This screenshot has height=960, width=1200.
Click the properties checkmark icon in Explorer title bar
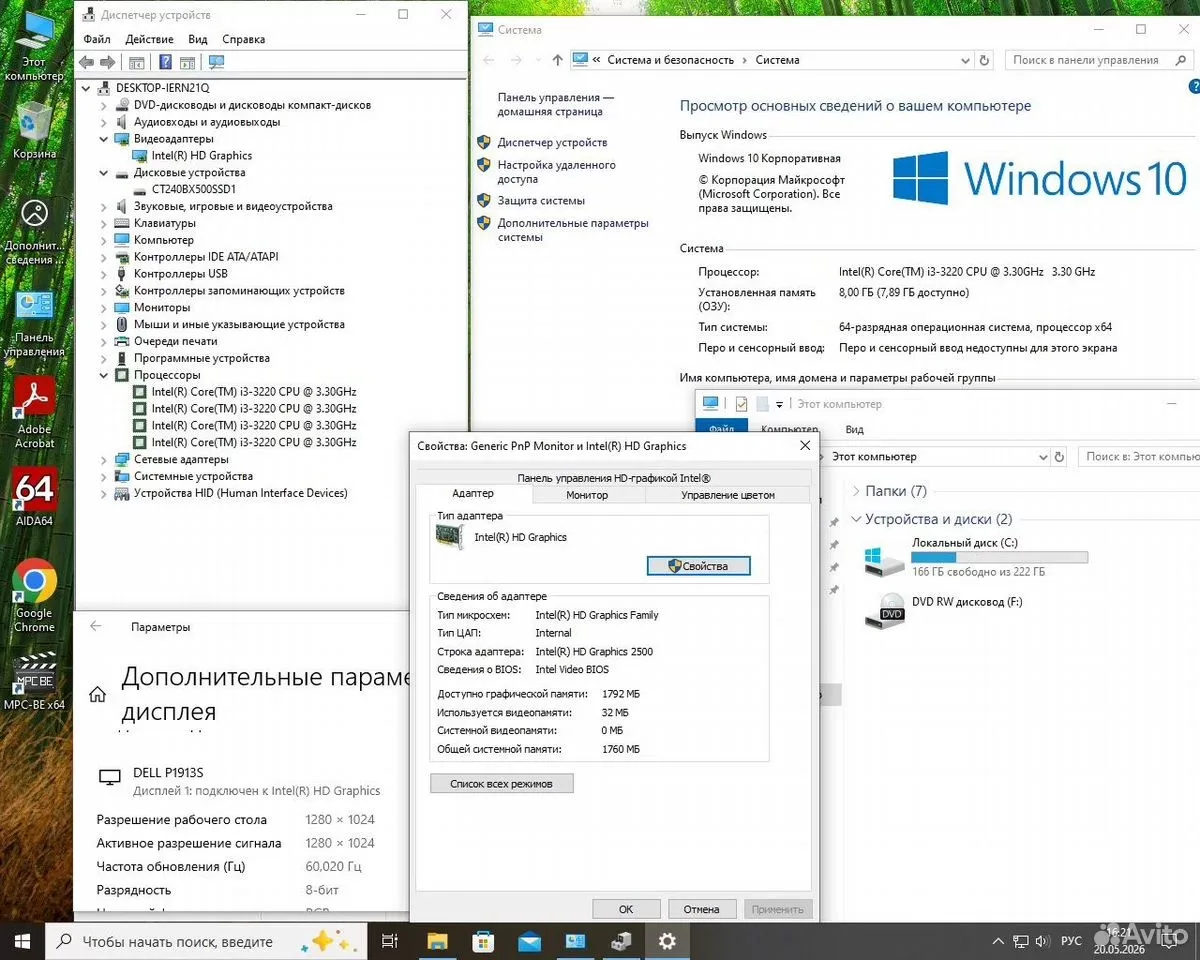click(x=741, y=404)
